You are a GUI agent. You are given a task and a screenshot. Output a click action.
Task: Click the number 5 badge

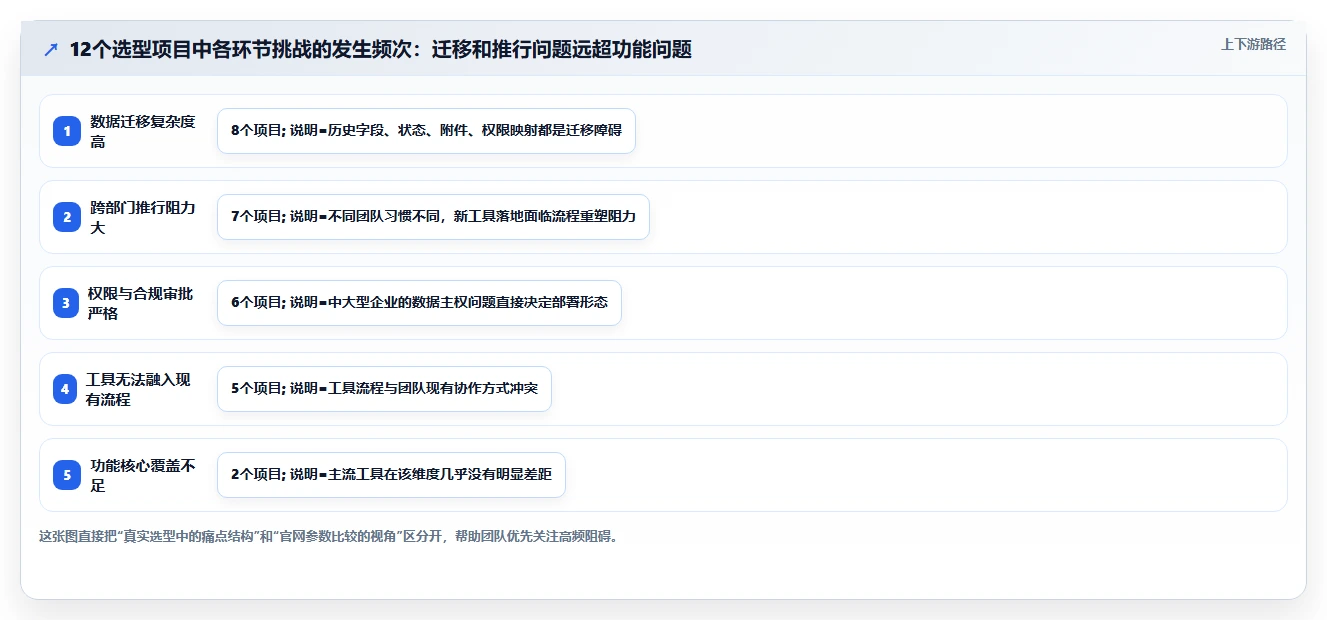pos(67,475)
